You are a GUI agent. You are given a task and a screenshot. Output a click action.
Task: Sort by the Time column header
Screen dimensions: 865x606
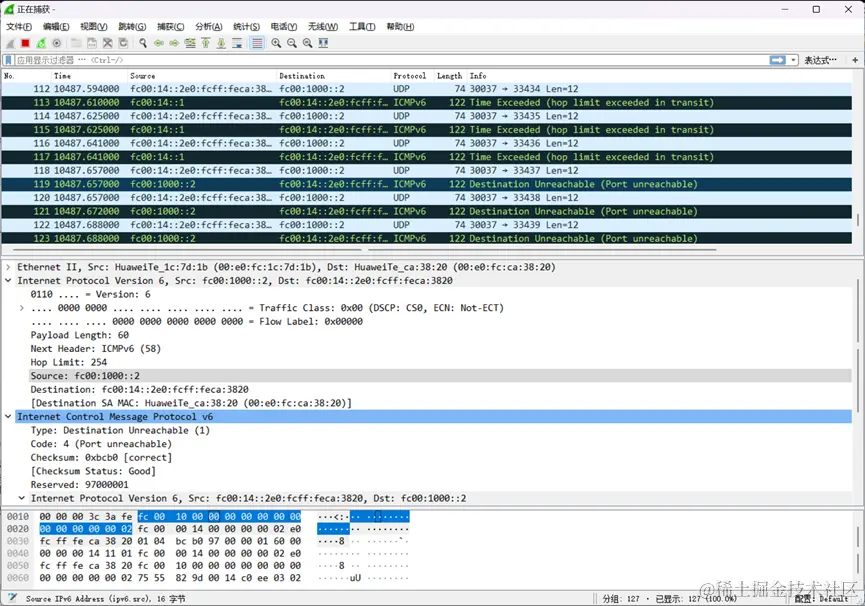89,76
